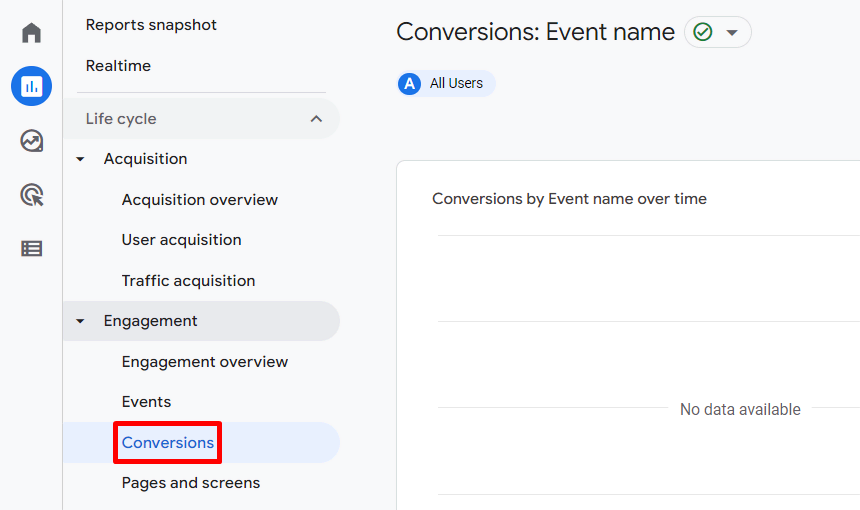Image resolution: width=860 pixels, height=510 pixels.
Task: Collapse the Acquisition tree arrow
Action: (x=80, y=159)
